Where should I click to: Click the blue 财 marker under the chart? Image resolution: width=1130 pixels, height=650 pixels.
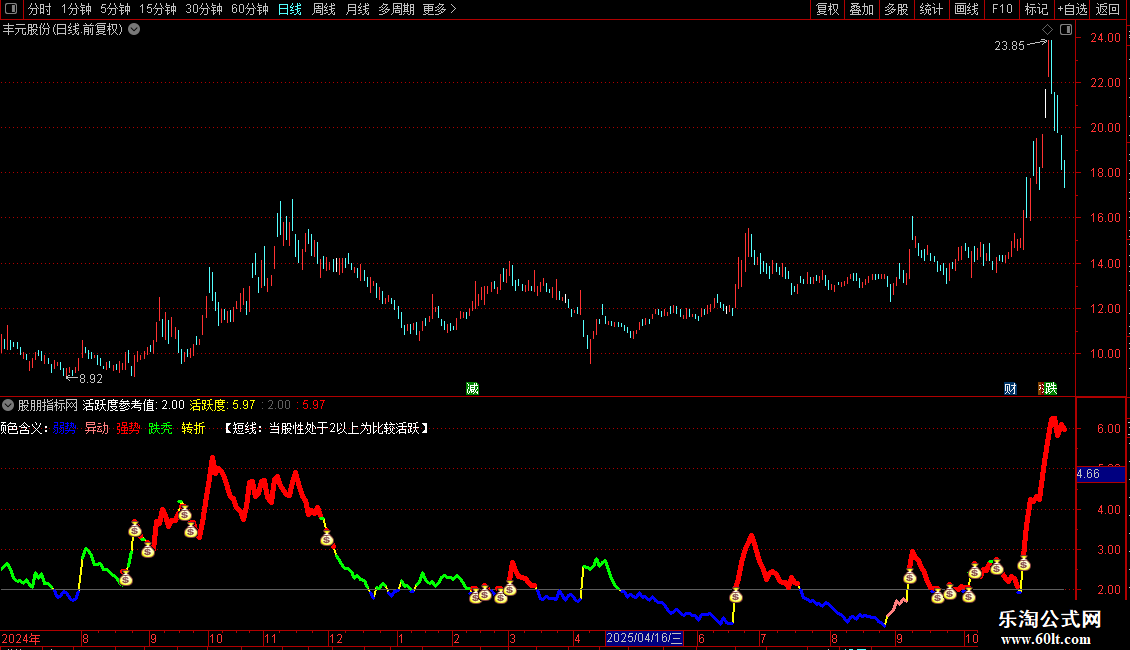point(1010,388)
